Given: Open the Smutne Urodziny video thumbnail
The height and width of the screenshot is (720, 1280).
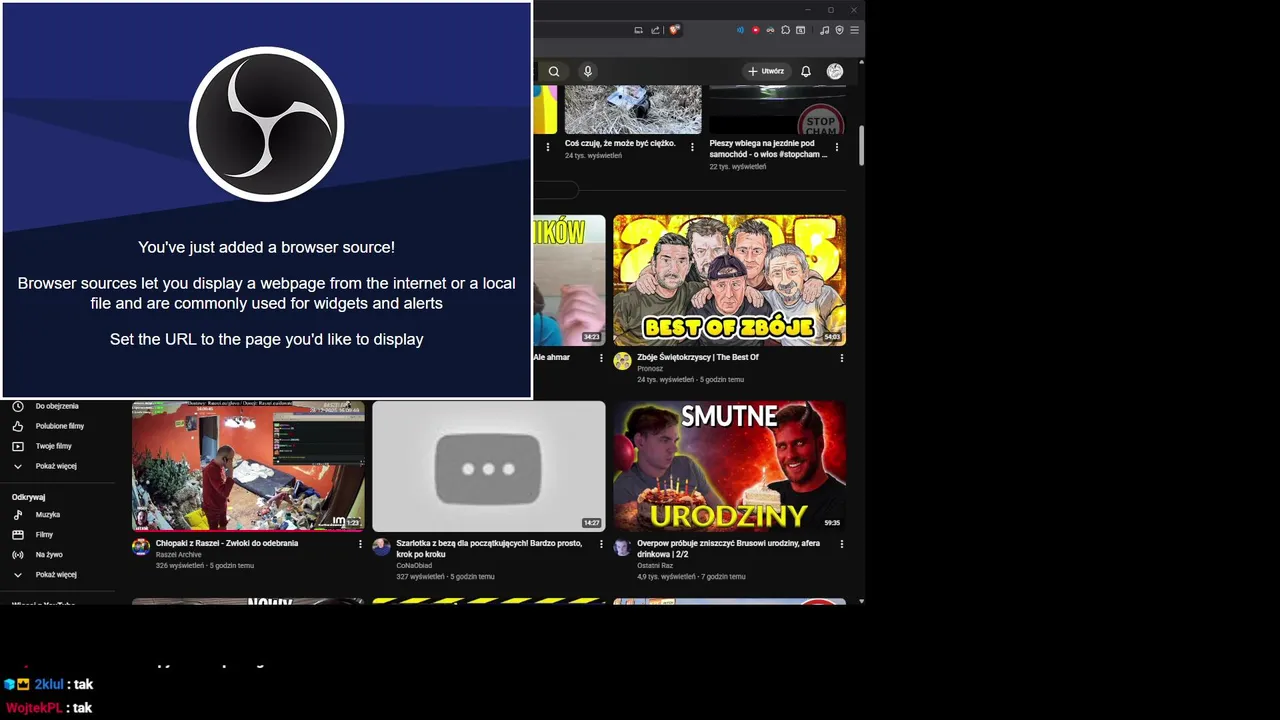Looking at the screenshot, I should pos(729,466).
